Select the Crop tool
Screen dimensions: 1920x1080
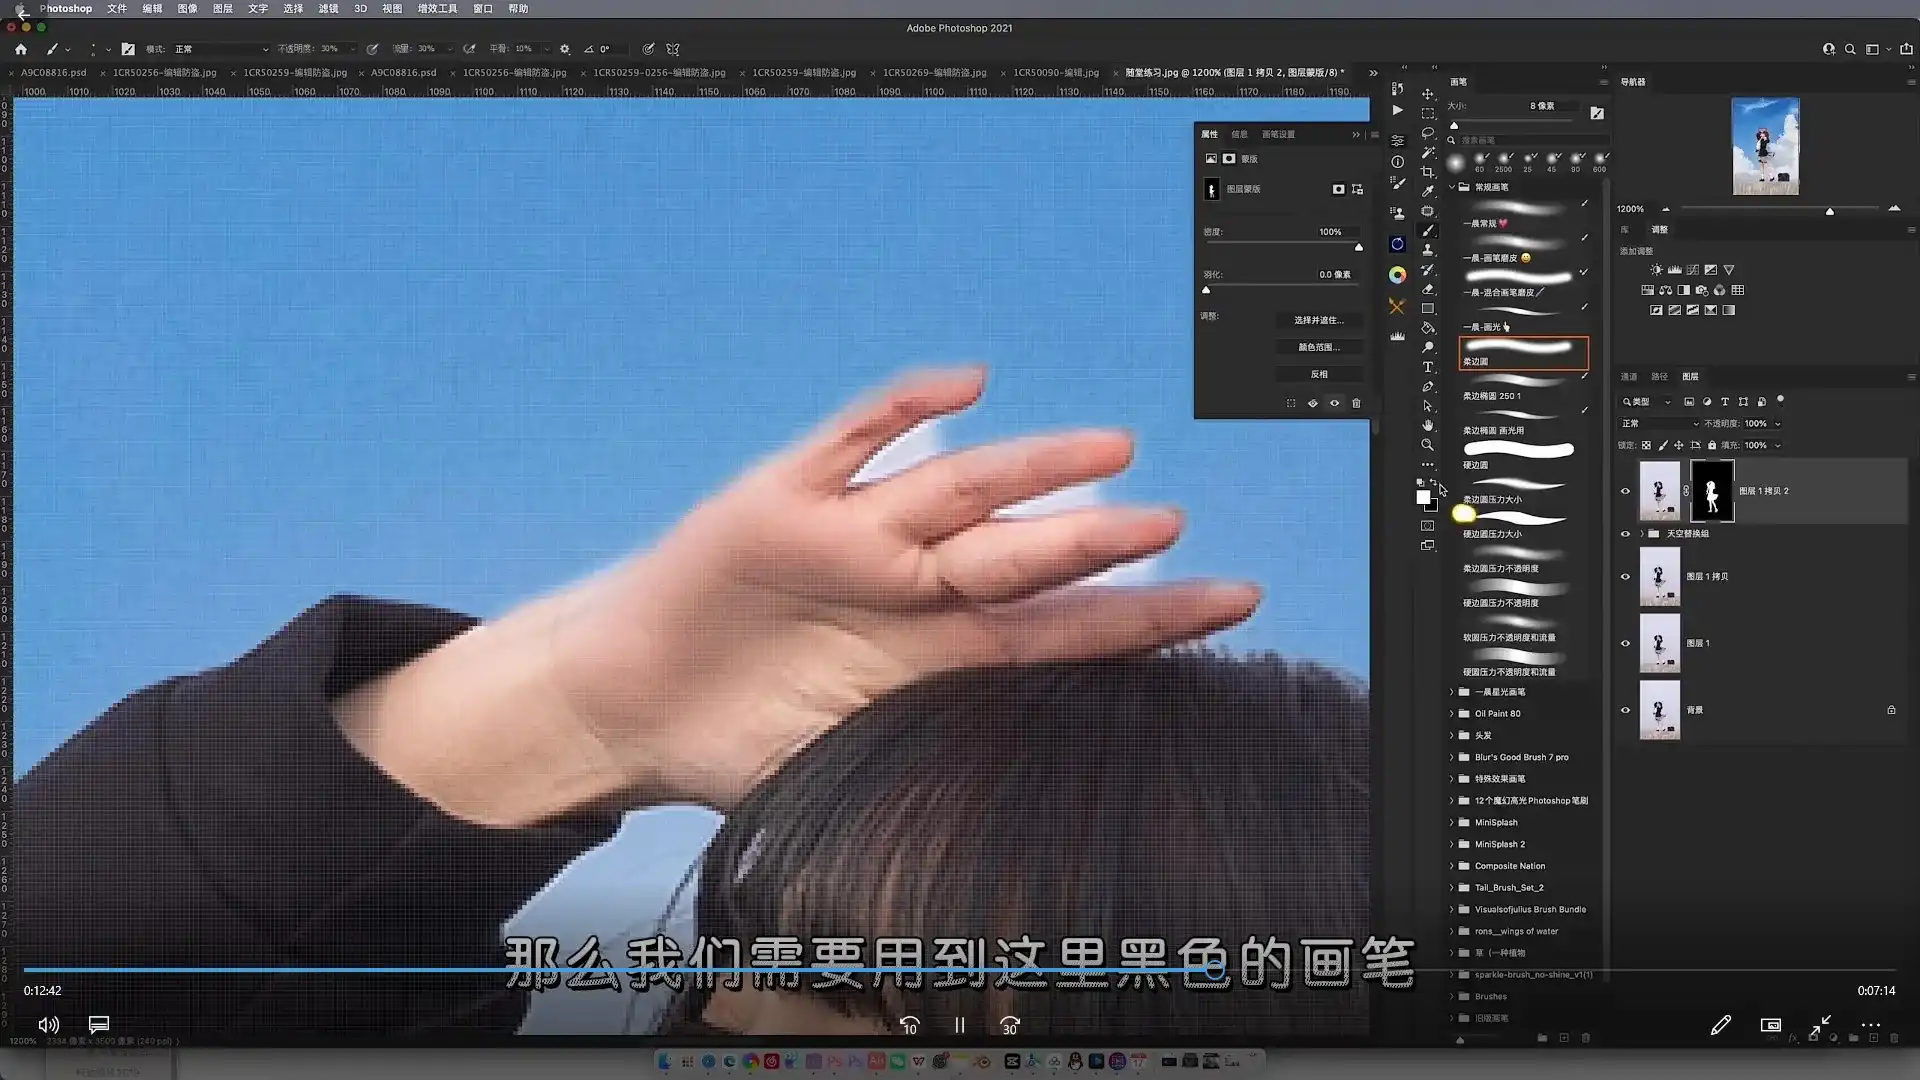1428,172
